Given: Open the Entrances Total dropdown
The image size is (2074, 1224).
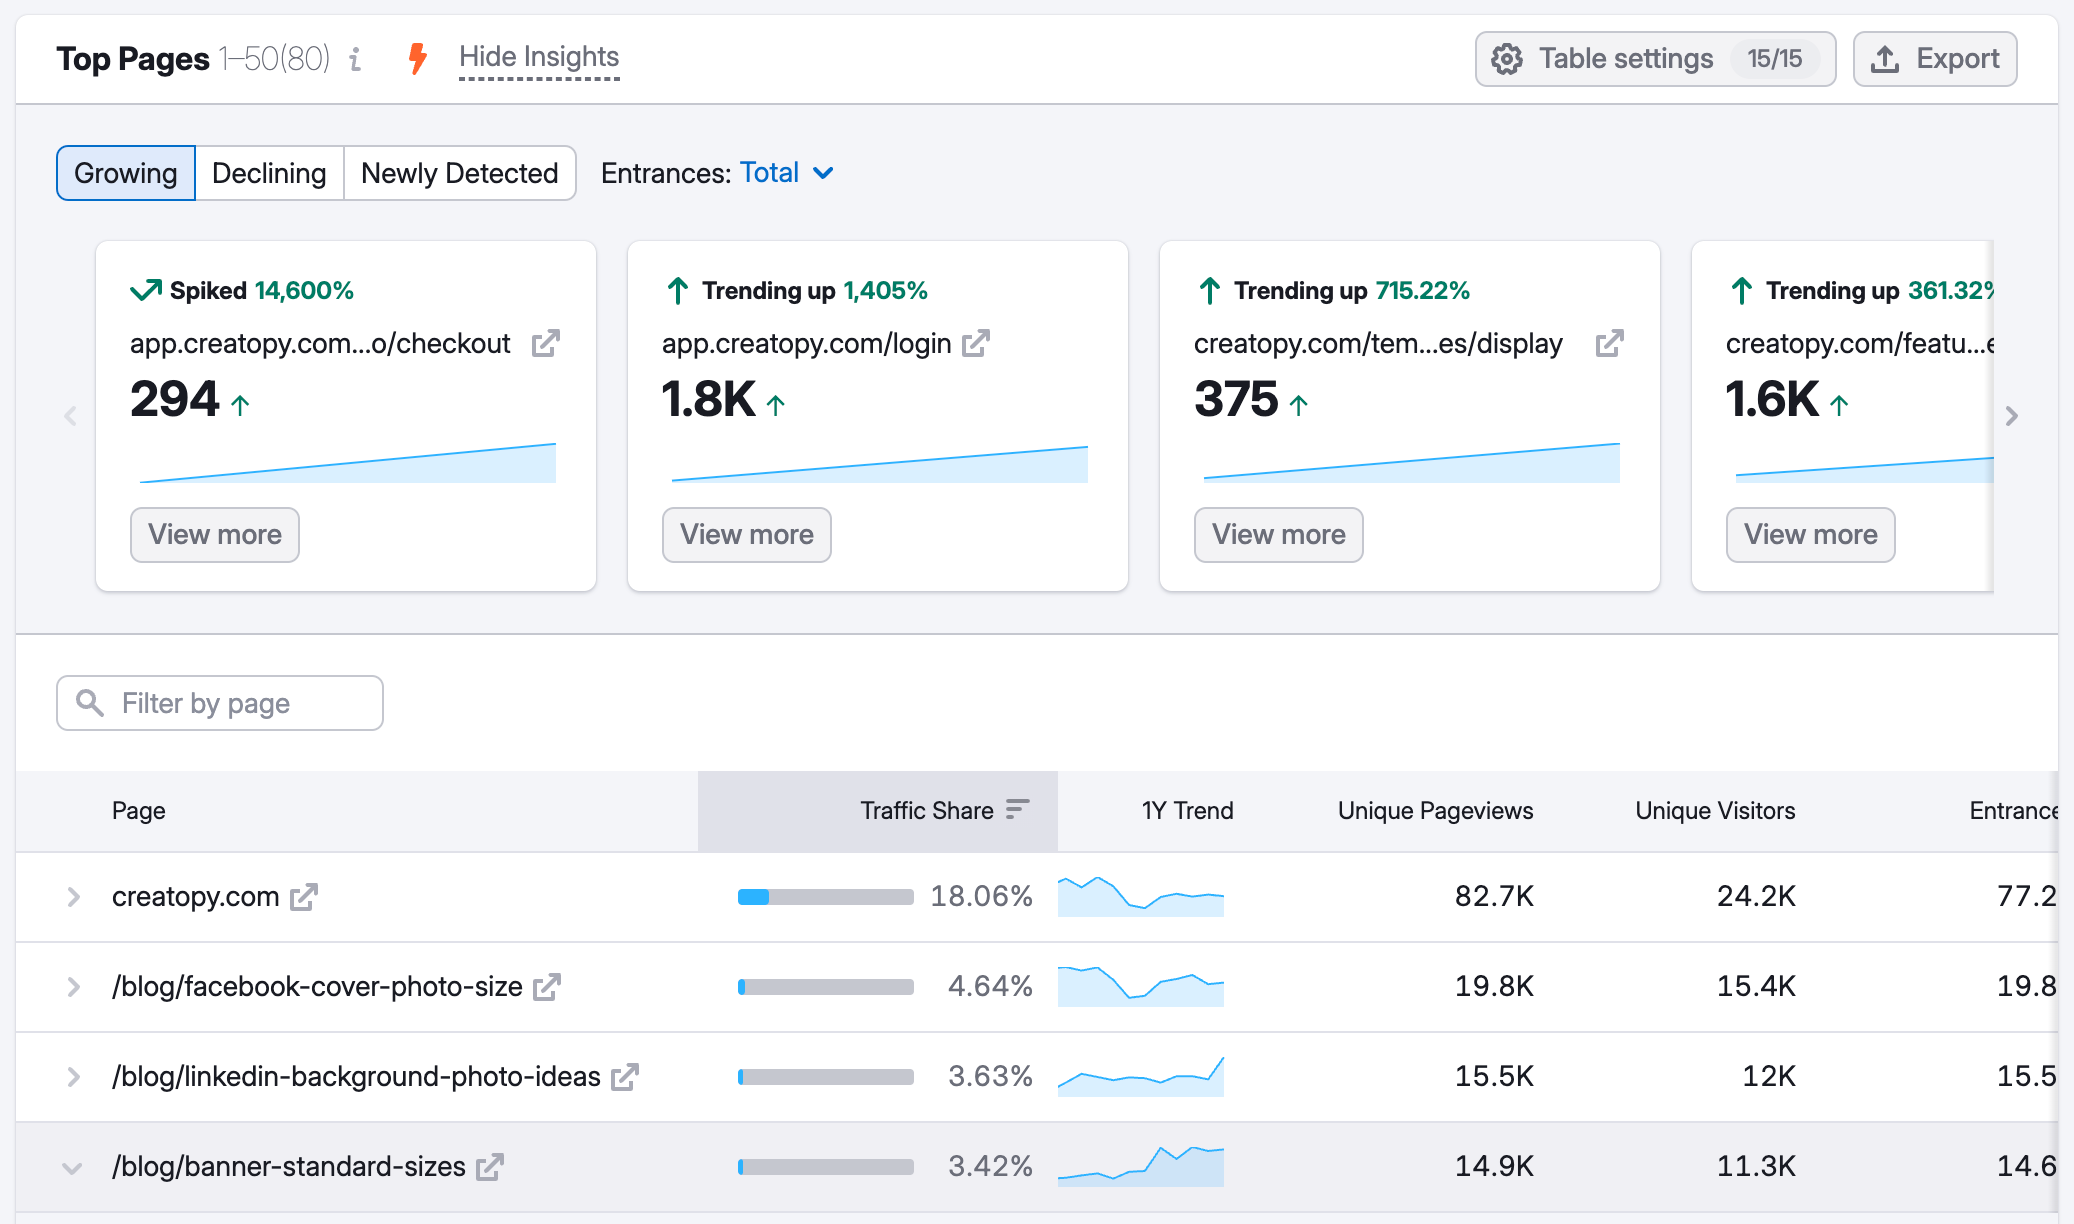Looking at the screenshot, I should tap(786, 173).
